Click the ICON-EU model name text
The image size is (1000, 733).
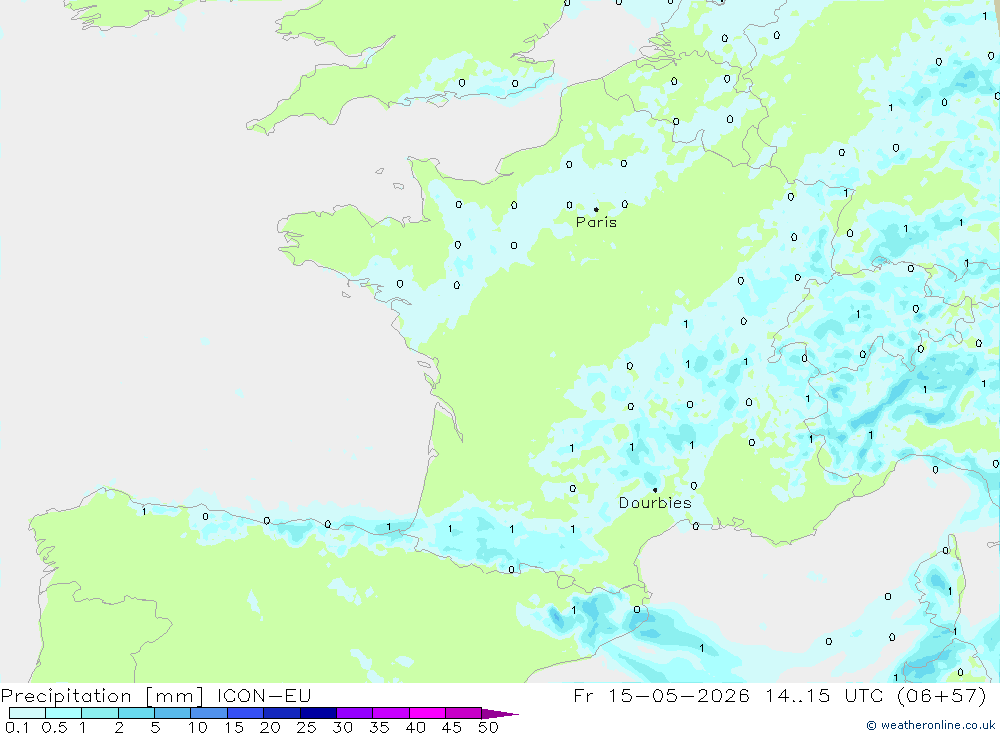tap(264, 695)
